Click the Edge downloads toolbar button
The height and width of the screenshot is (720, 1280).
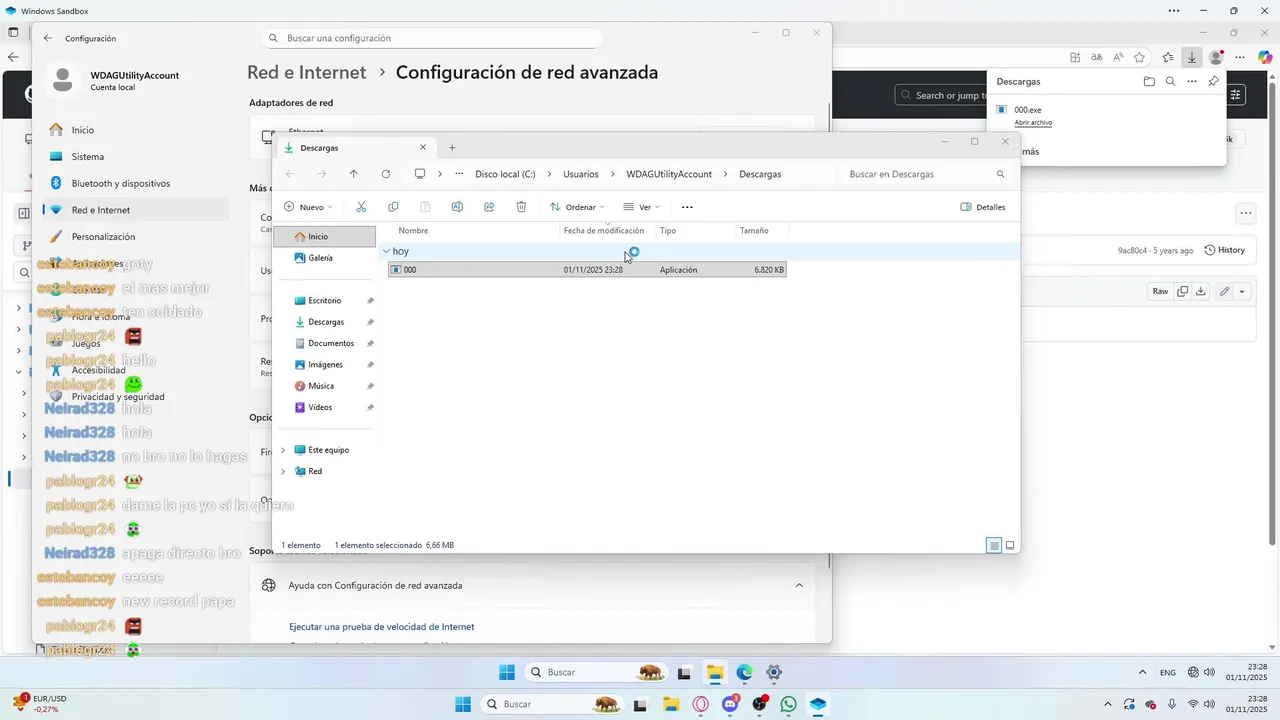[1192, 57]
